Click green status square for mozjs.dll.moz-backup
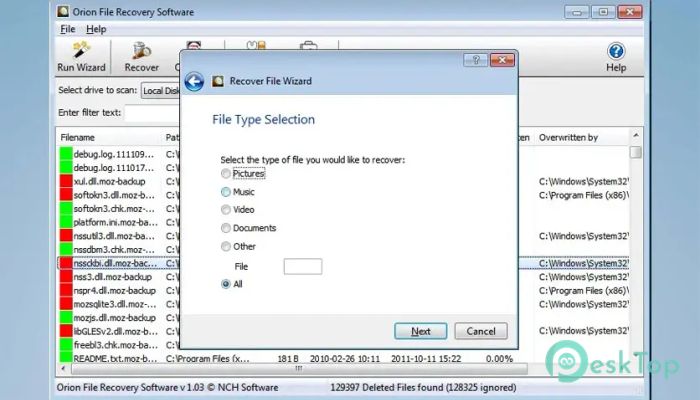700x400 pixels. coord(66,317)
